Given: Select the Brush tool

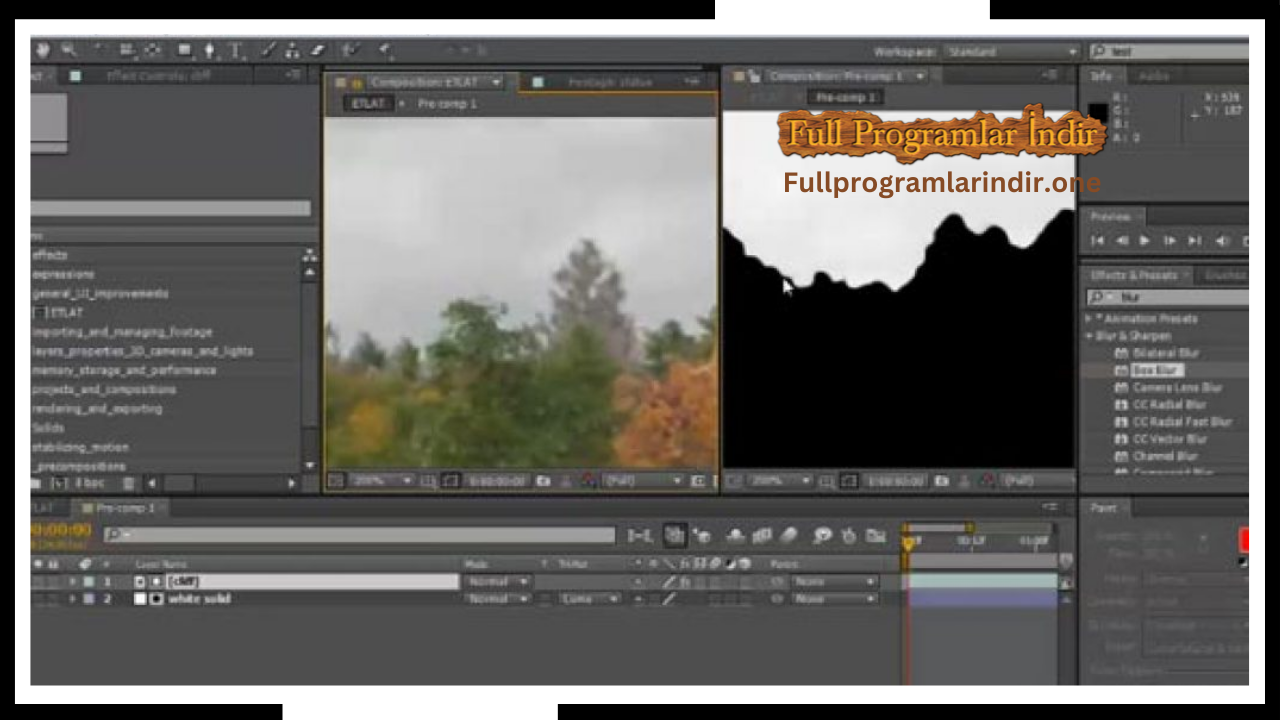Looking at the screenshot, I should 268,49.
